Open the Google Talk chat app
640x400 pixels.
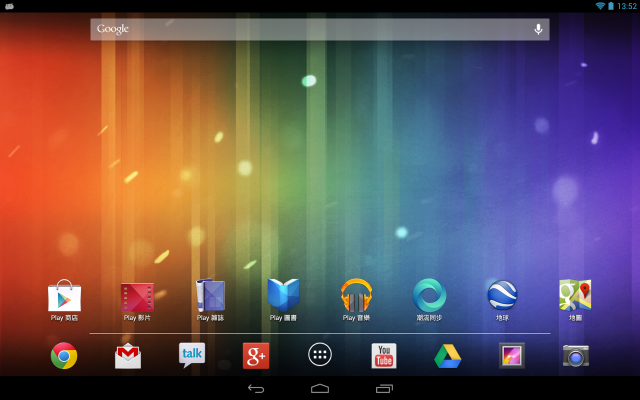click(x=192, y=355)
